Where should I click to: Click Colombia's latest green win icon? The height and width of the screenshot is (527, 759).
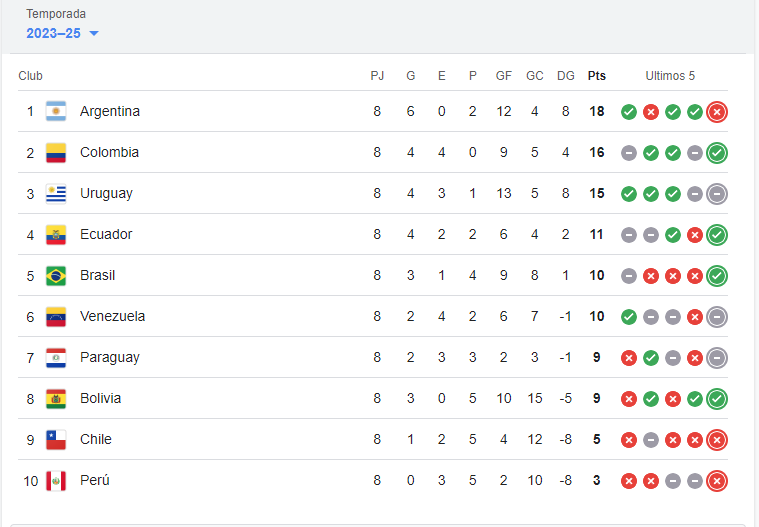(x=717, y=153)
